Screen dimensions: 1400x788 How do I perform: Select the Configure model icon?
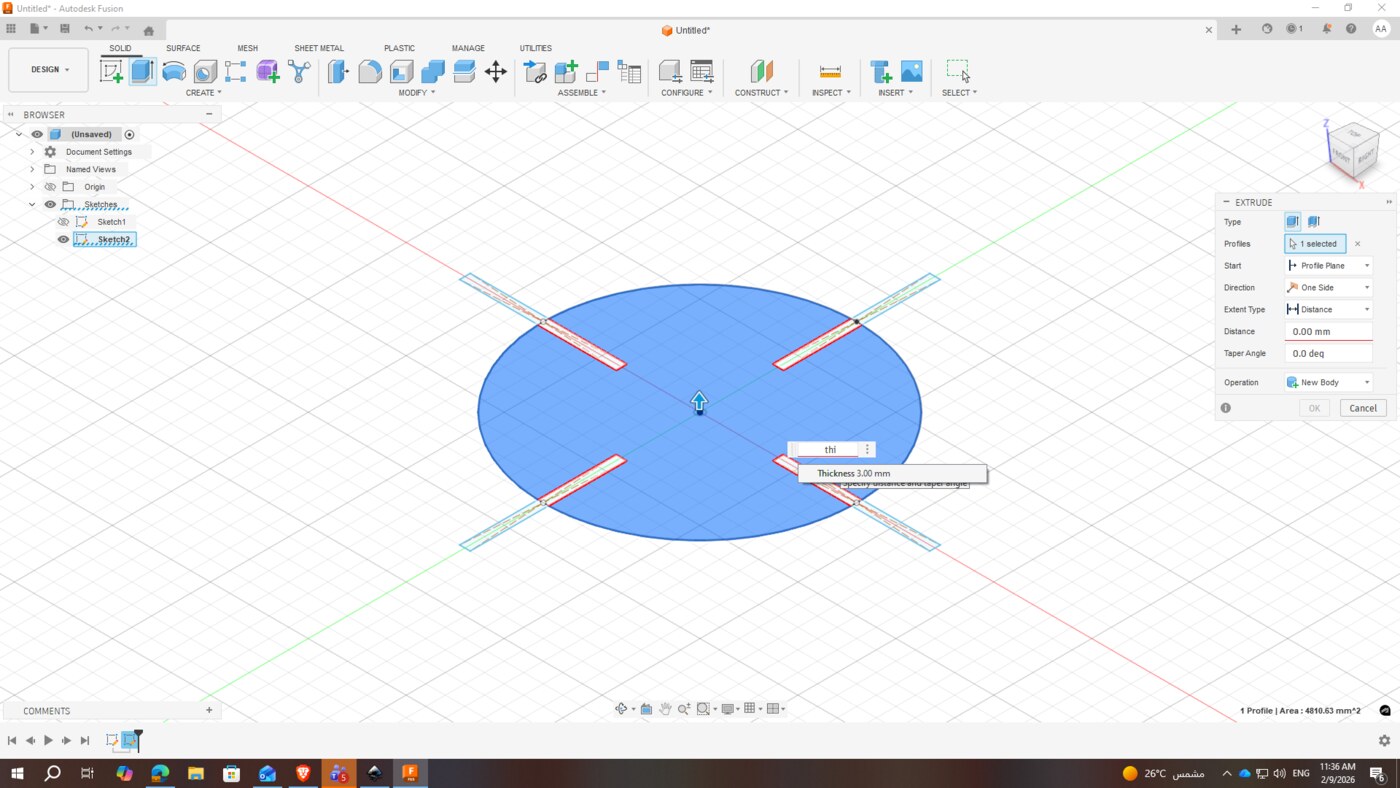[x=670, y=71]
